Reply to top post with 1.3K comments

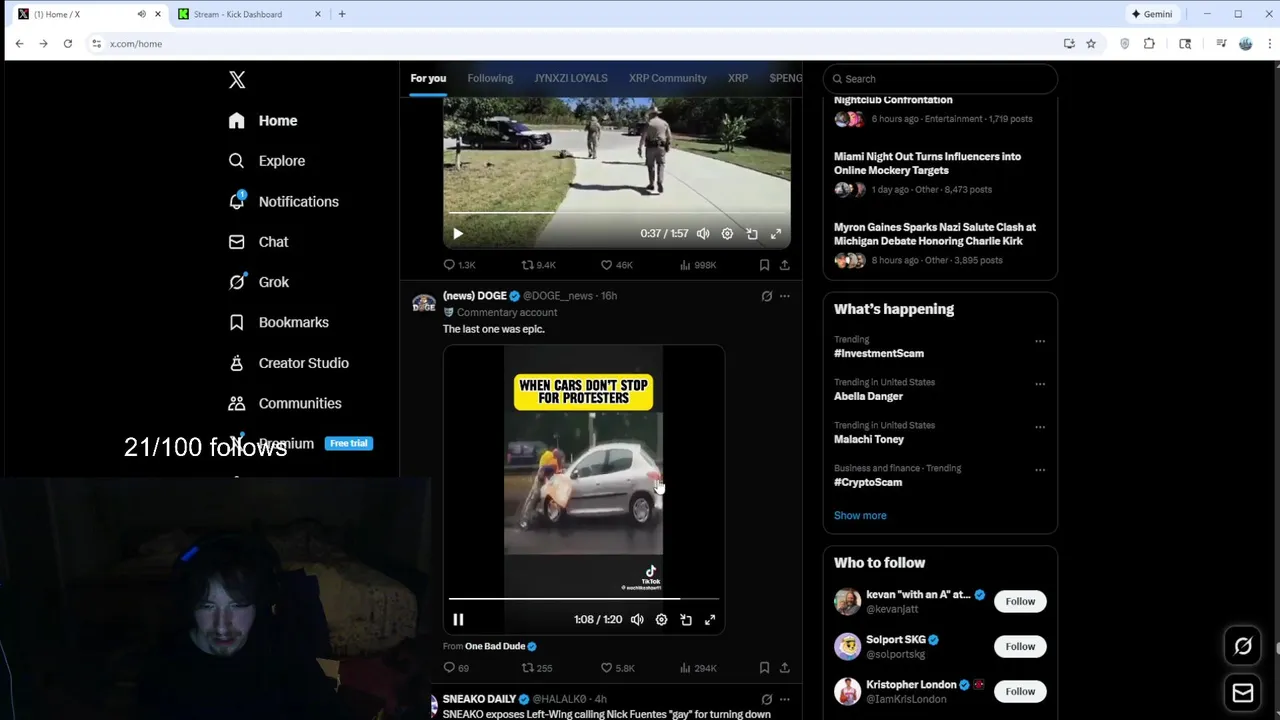pos(460,265)
